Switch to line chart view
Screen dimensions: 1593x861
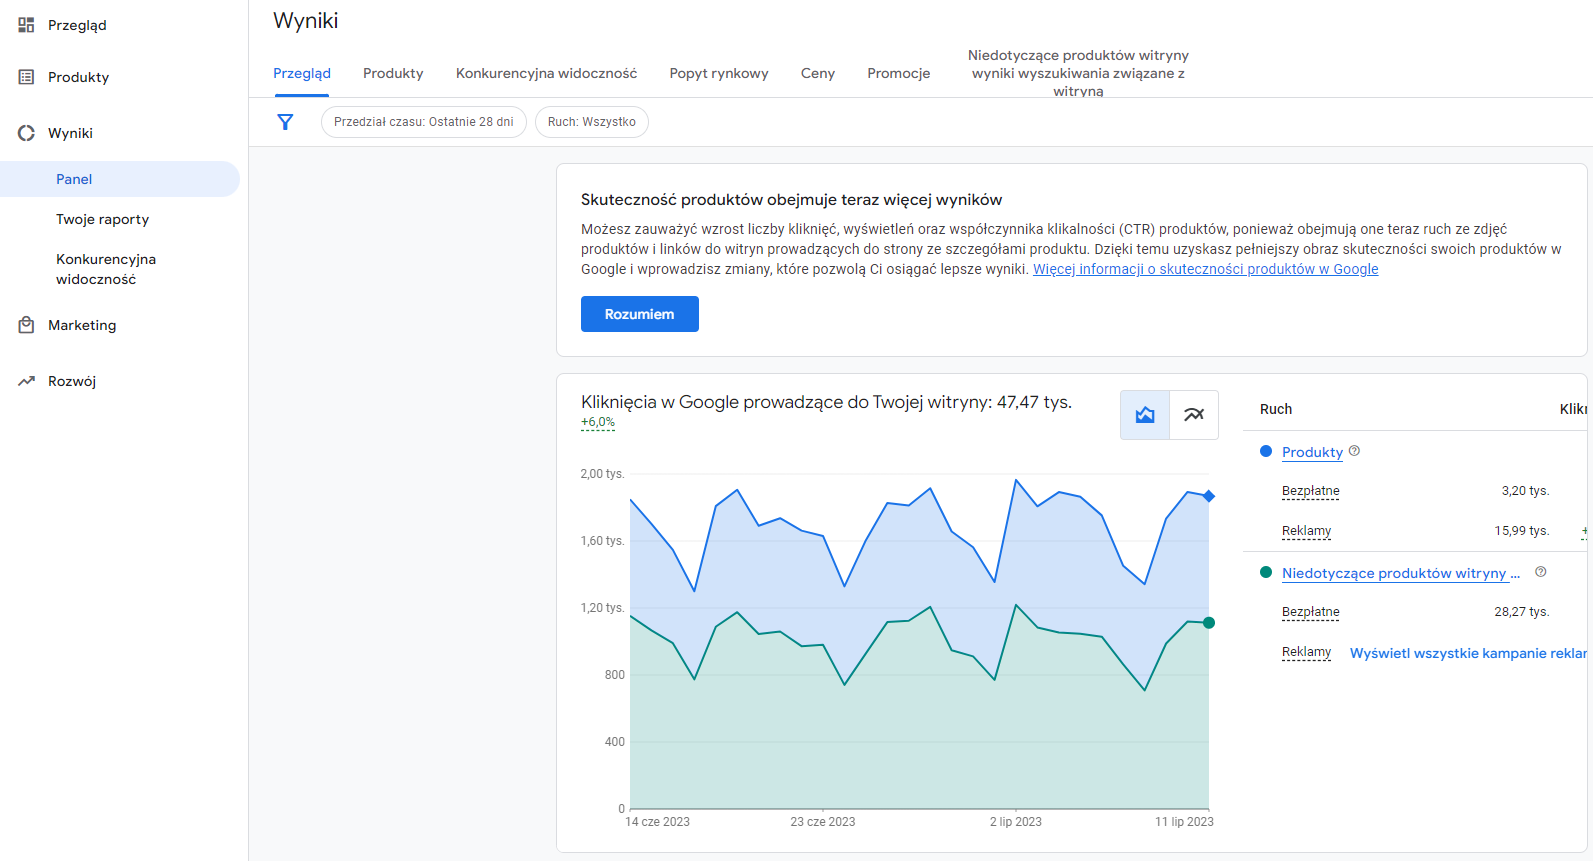click(1194, 415)
